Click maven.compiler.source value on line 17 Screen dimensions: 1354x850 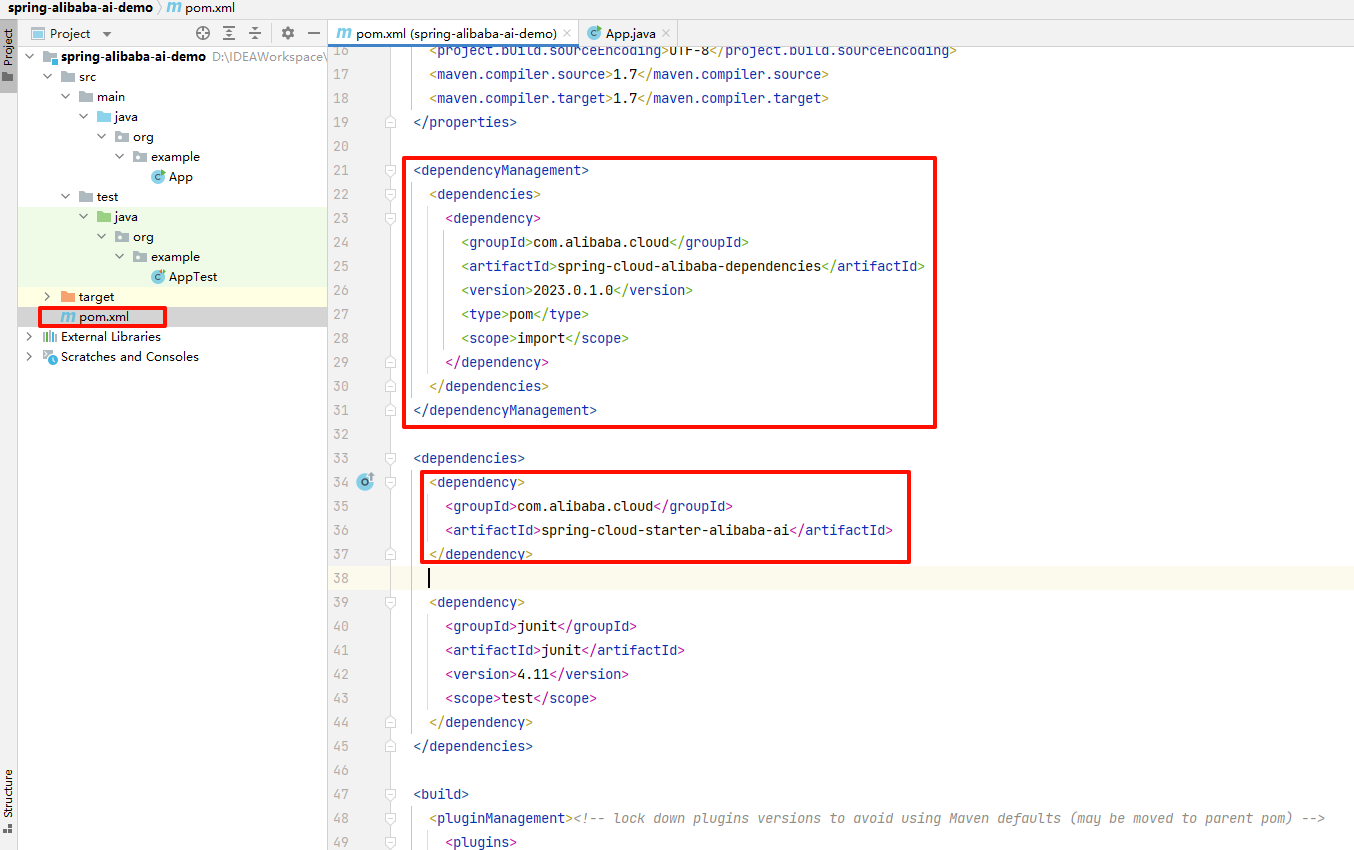point(625,74)
